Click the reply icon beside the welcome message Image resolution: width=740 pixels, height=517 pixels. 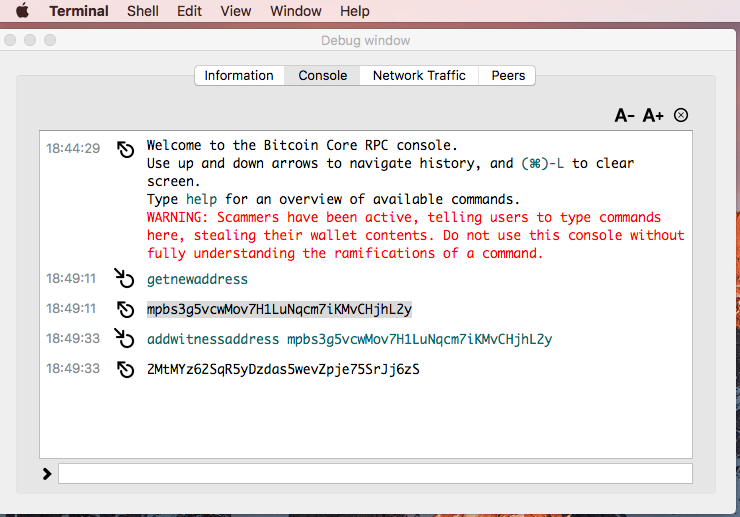[x=126, y=150]
